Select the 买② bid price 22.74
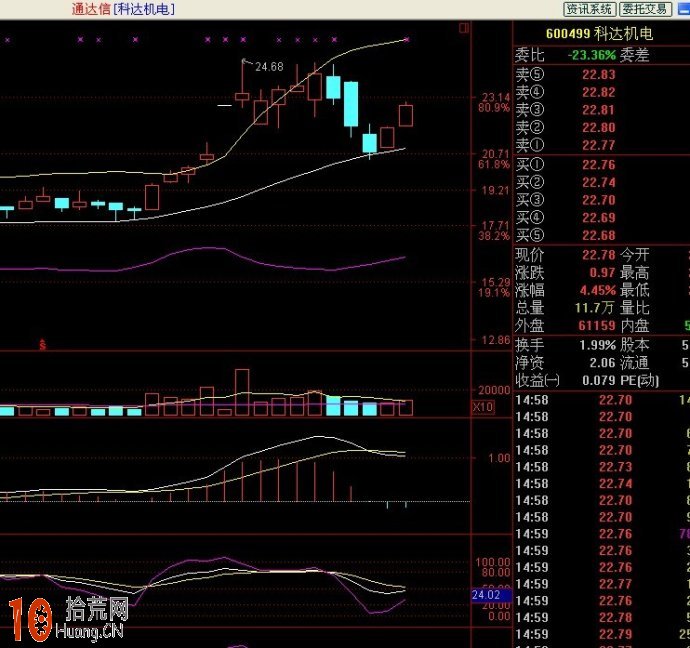This screenshot has height=648, width=690. pyautogui.click(x=598, y=183)
